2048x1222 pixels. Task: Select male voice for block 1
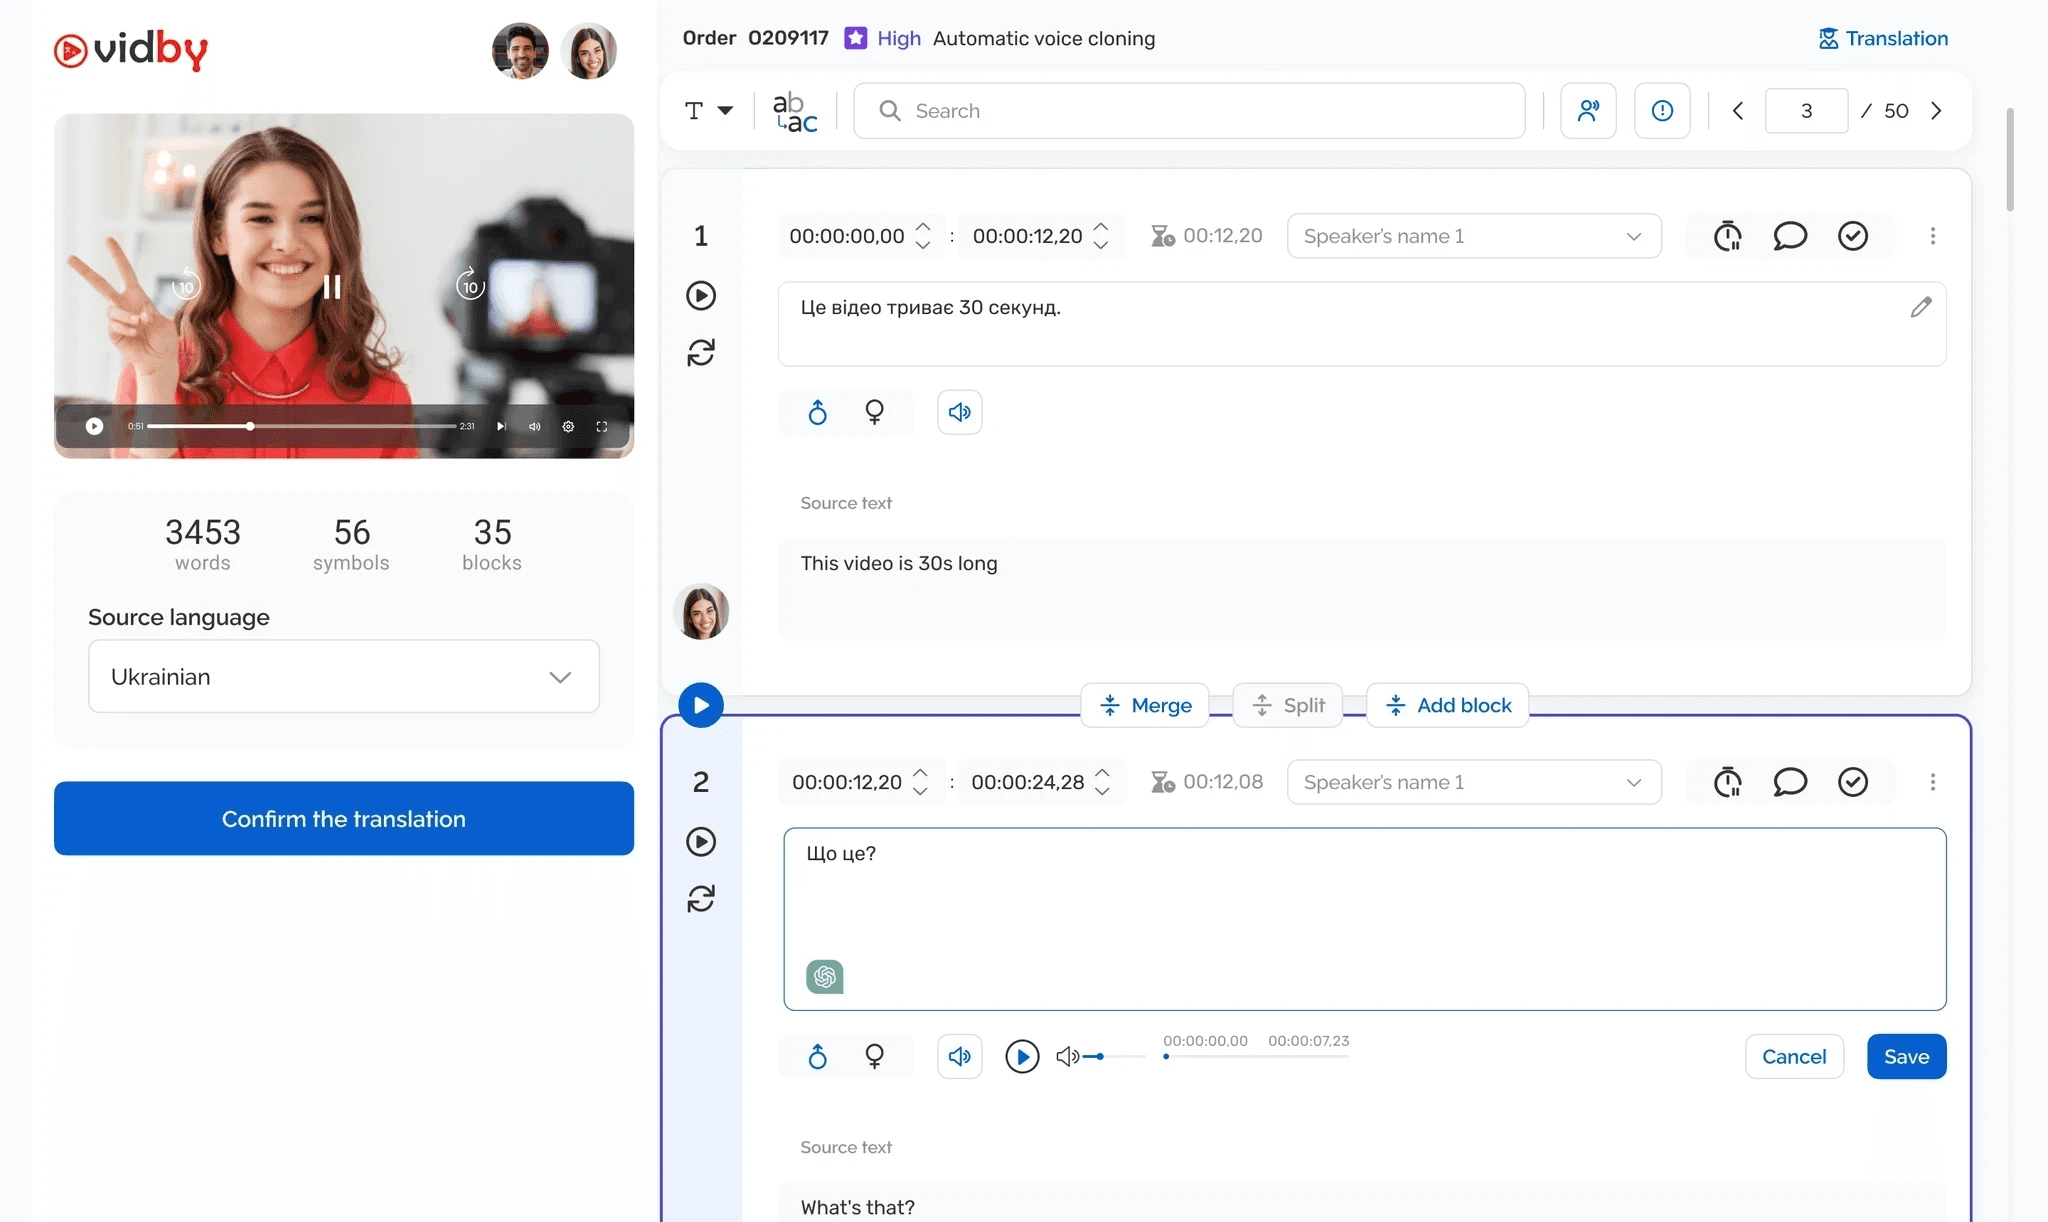[x=817, y=412]
